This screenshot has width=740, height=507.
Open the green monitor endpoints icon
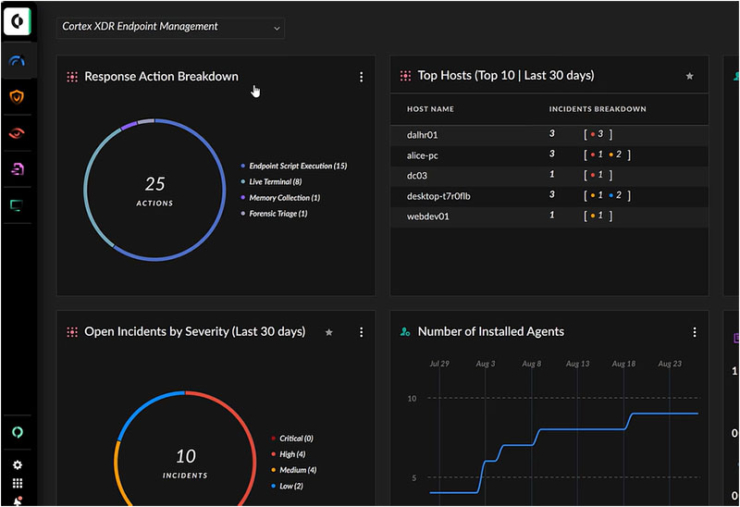pos(17,205)
